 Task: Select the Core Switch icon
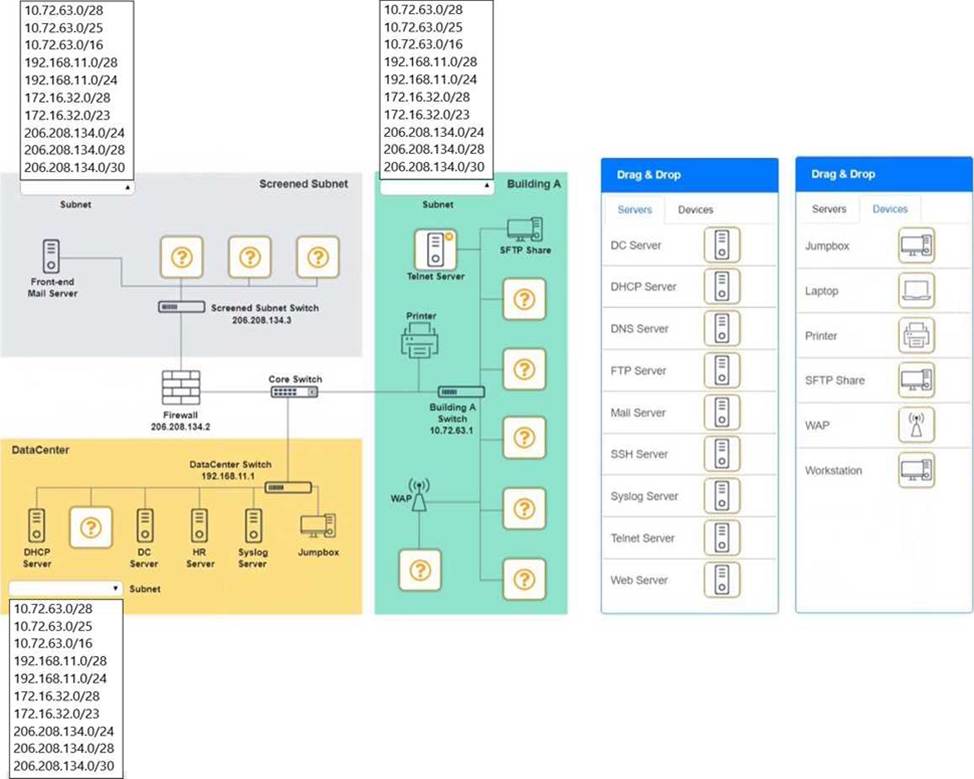click(291, 393)
